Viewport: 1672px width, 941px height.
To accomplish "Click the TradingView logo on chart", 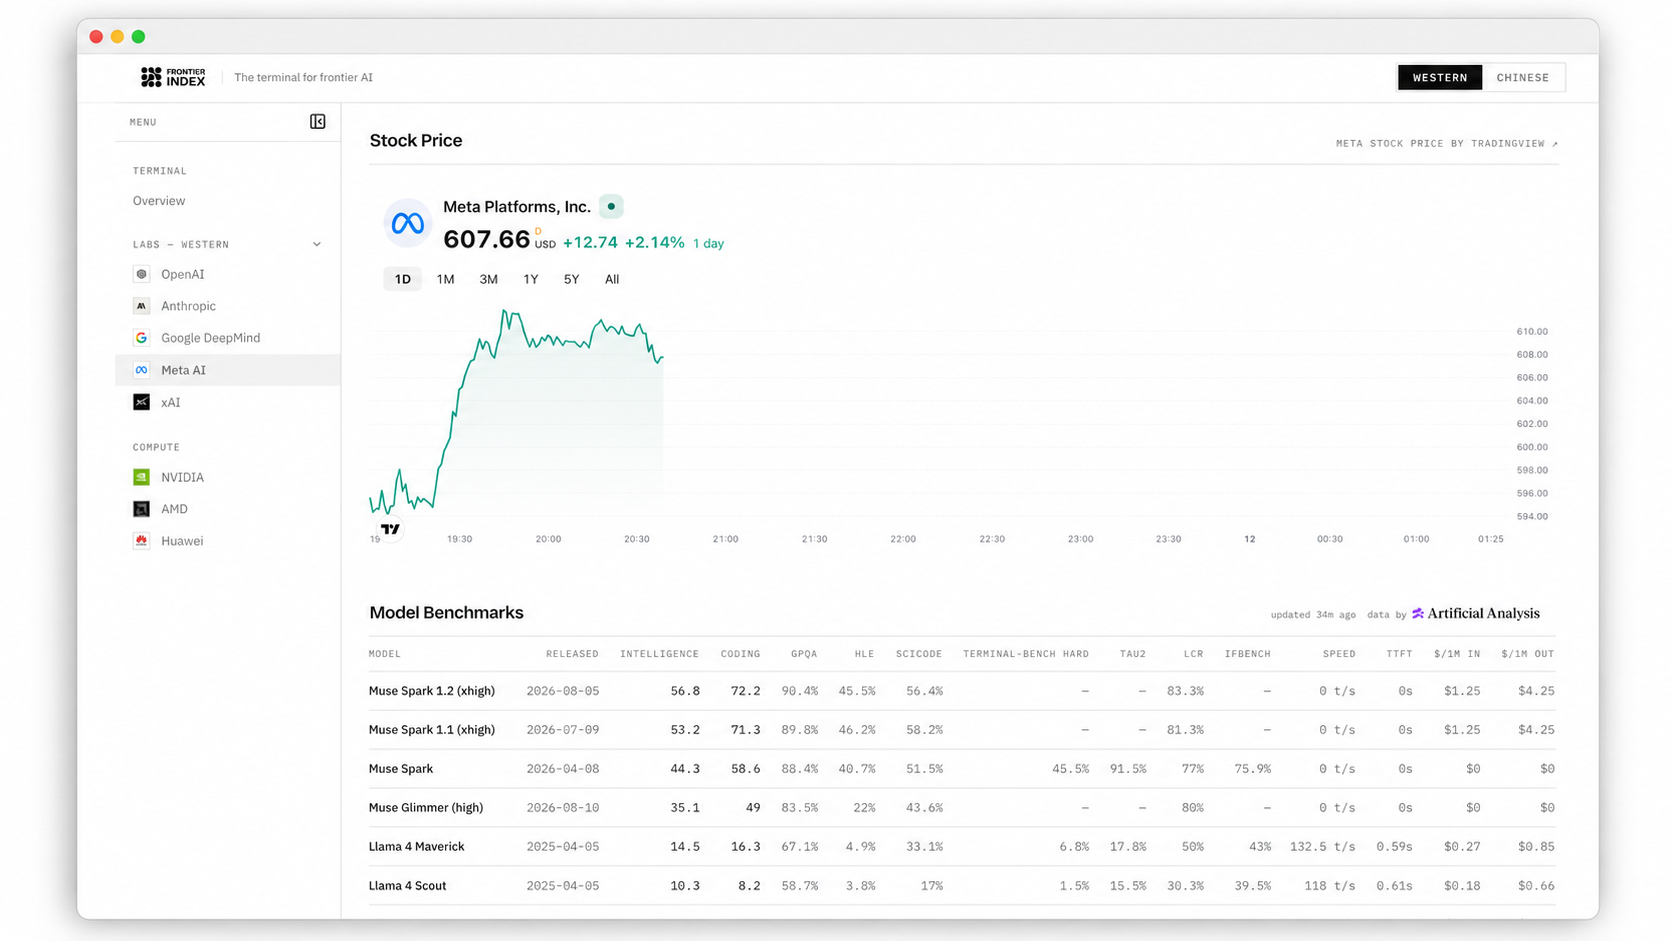I will pos(390,529).
